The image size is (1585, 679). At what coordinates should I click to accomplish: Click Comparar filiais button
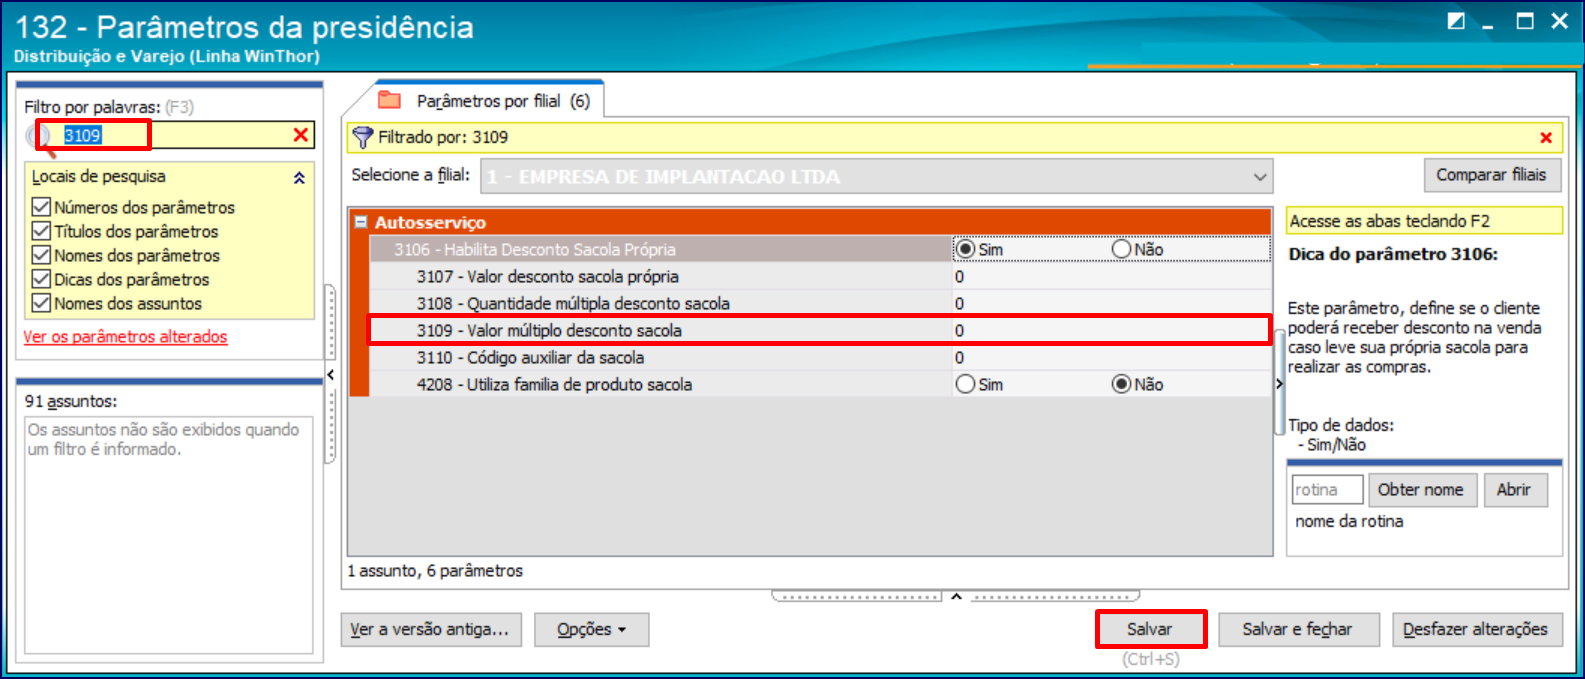tap(1491, 175)
